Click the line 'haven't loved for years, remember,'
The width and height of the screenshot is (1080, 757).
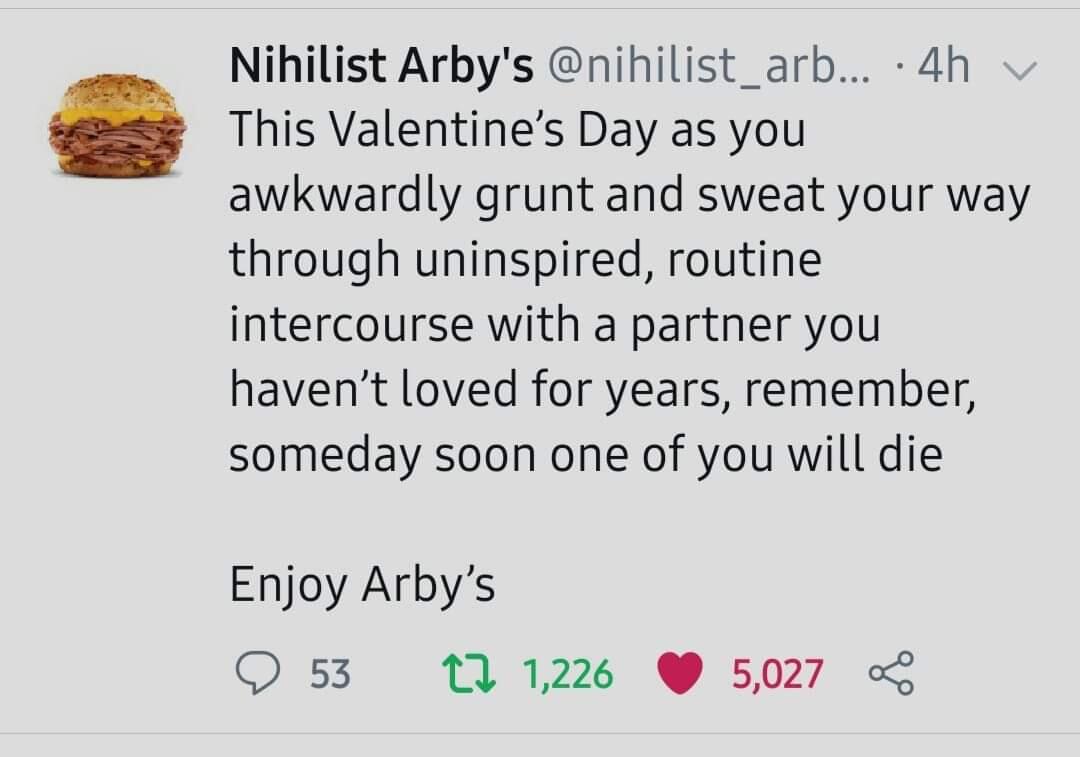pyautogui.click(x=603, y=390)
